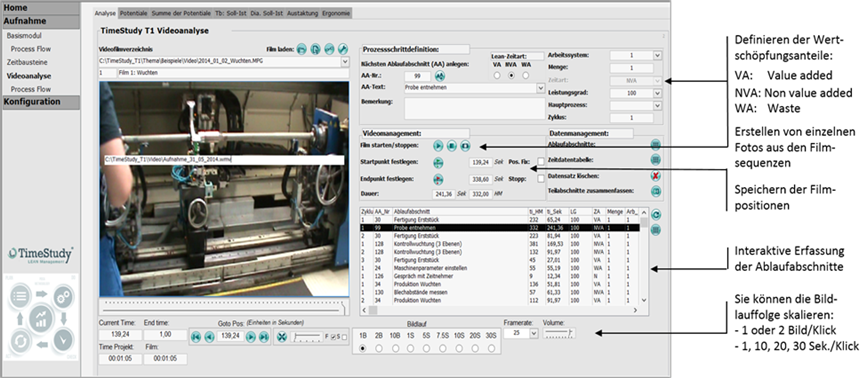The image size is (867, 378).
Task: Open film file via folder icon
Action: [301, 49]
